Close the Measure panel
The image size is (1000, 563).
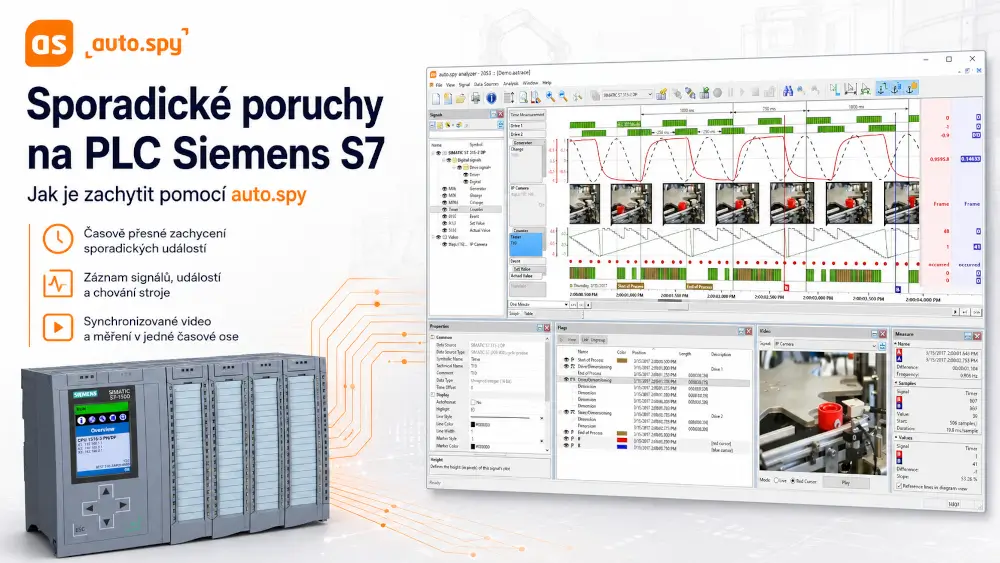(977, 335)
